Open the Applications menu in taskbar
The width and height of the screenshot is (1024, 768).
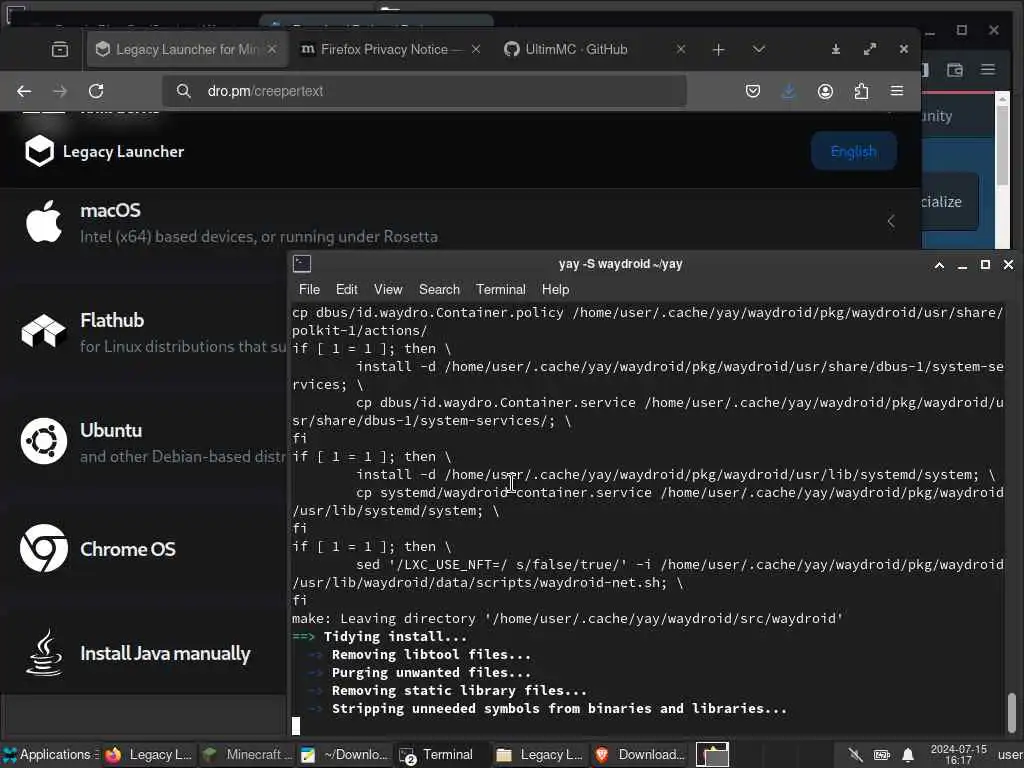click(49, 755)
